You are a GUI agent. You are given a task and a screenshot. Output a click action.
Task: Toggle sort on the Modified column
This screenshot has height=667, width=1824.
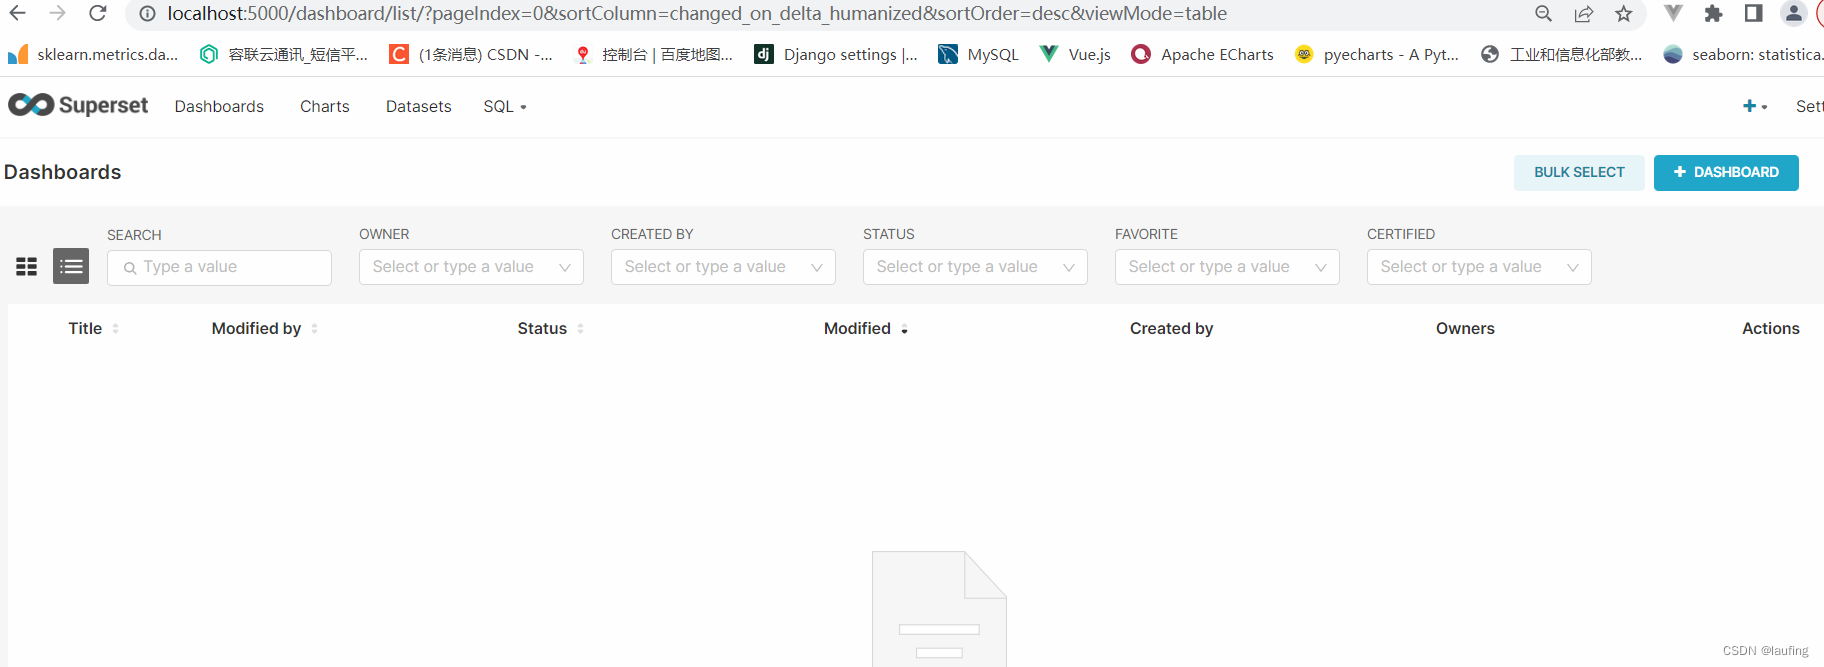[x=865, y=328]
